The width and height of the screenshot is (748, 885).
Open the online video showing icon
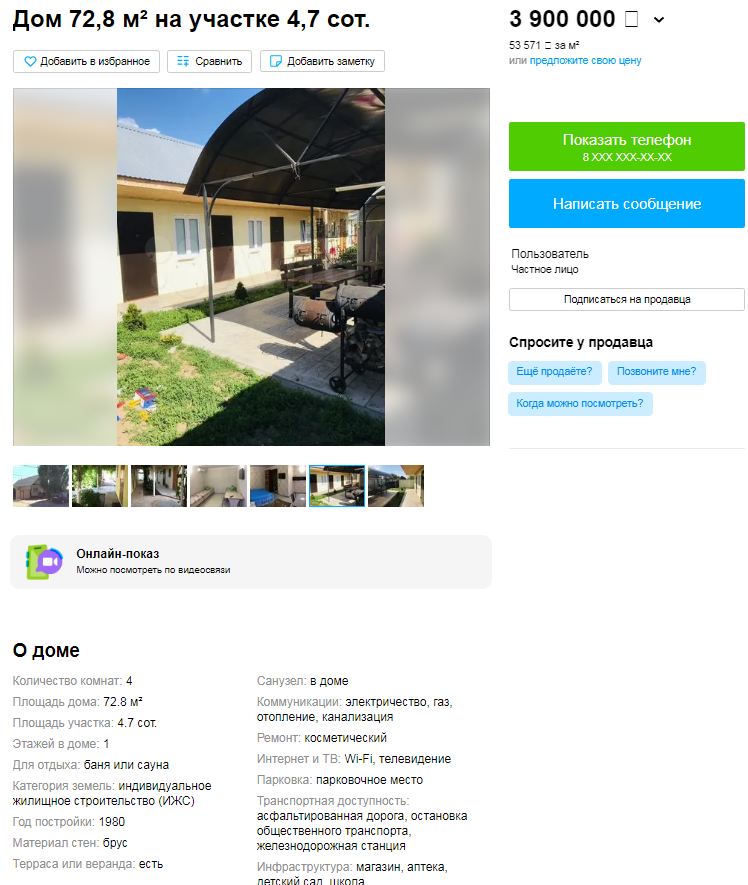tap(44, 562)
